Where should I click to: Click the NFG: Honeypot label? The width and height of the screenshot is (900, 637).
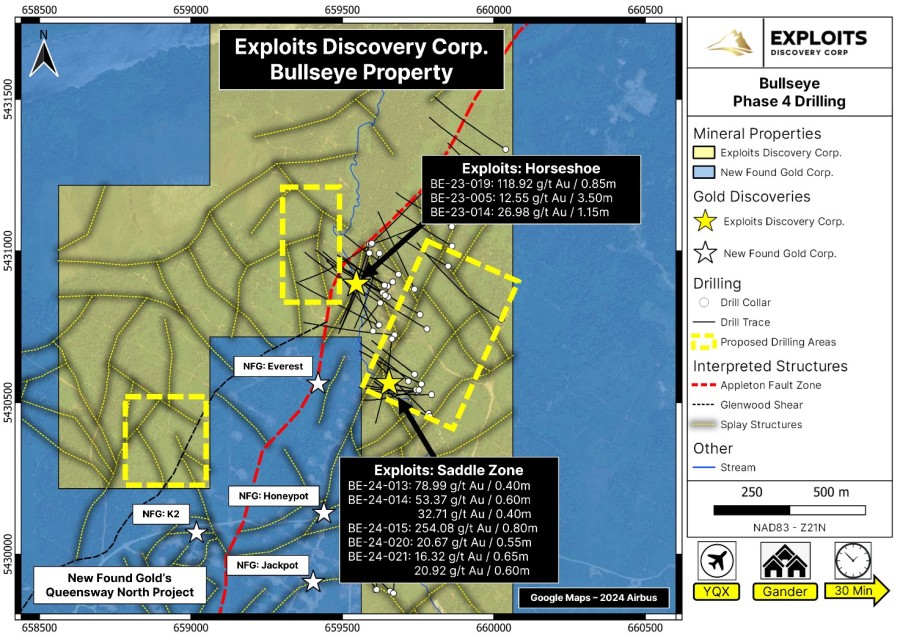pos(274,496)
